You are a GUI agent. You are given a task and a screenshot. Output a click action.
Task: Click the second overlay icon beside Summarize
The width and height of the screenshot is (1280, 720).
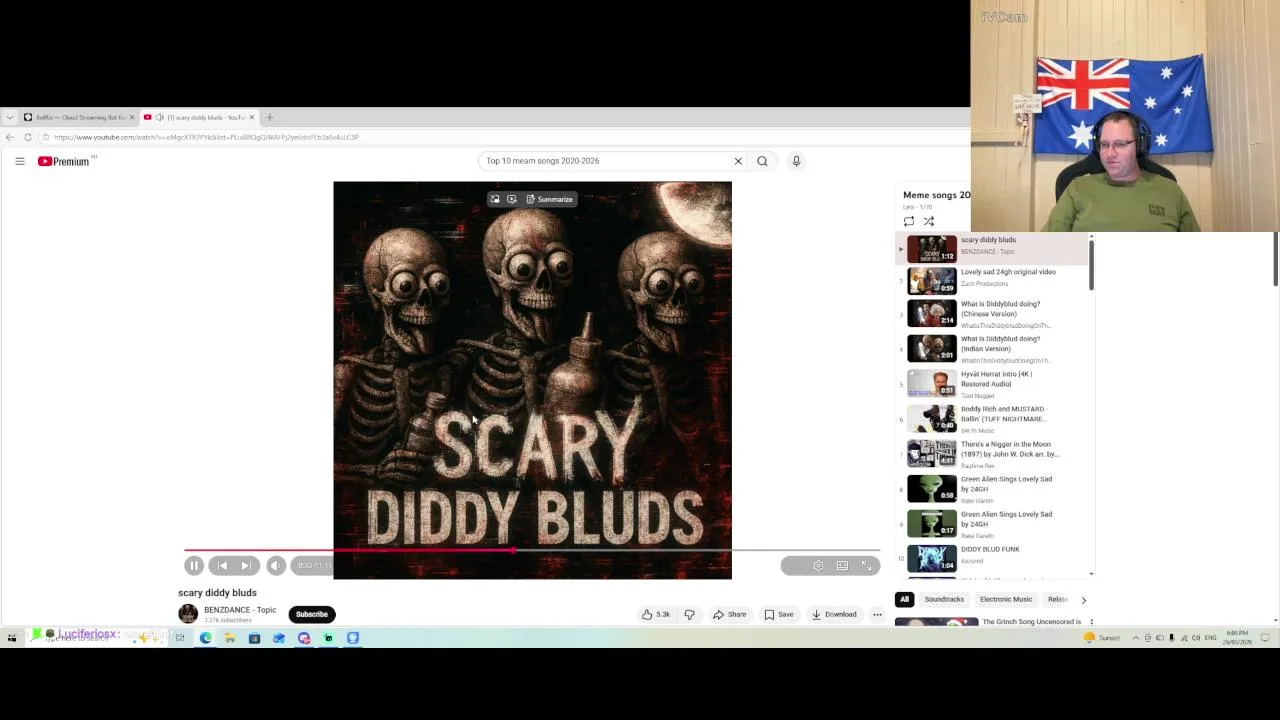[x=511, y=199]
